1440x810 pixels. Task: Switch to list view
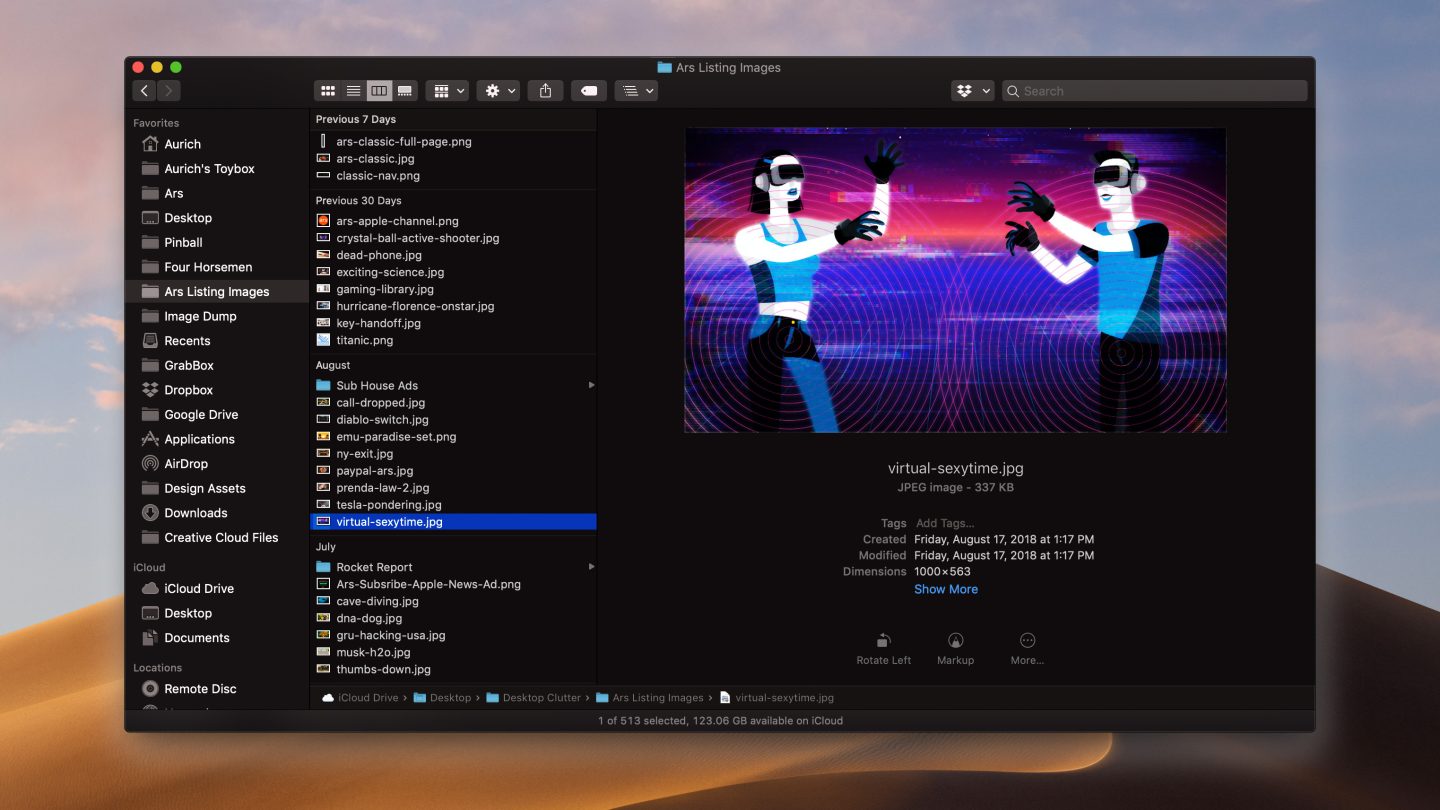pyautogui.click(x=353, y=90)
